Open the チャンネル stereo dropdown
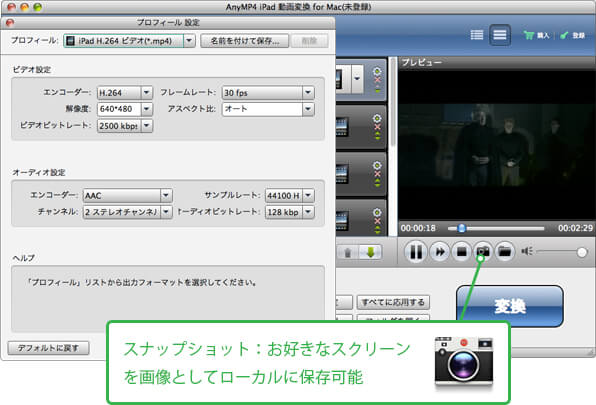596x405 pixels. pyautogui.click(x=166, y=212)
